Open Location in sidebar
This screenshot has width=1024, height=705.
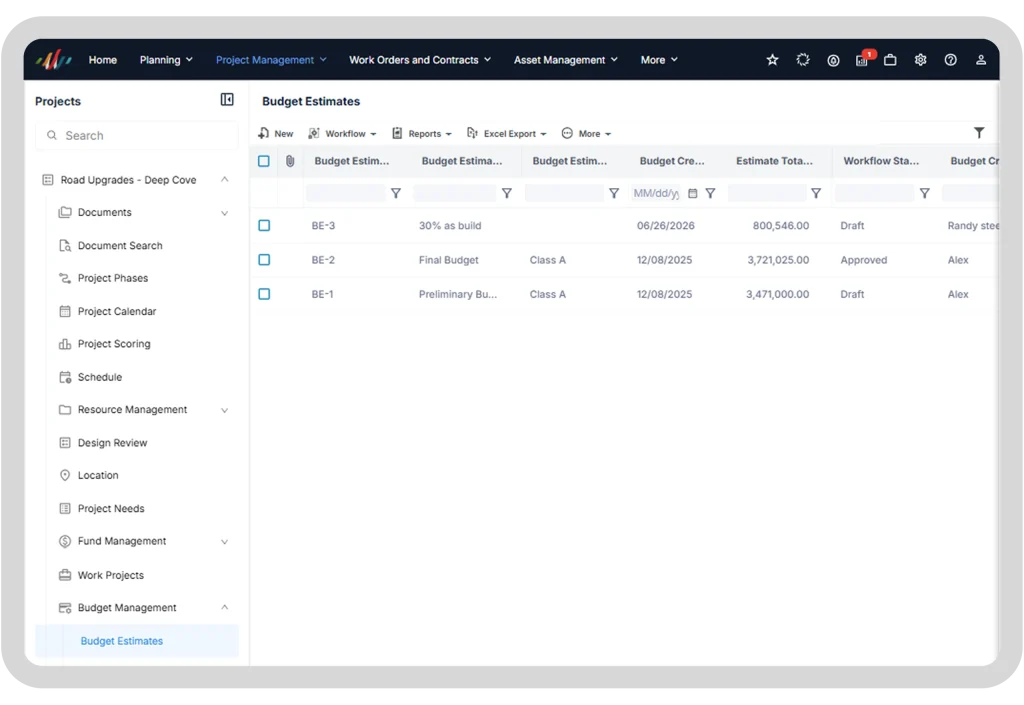88,475
